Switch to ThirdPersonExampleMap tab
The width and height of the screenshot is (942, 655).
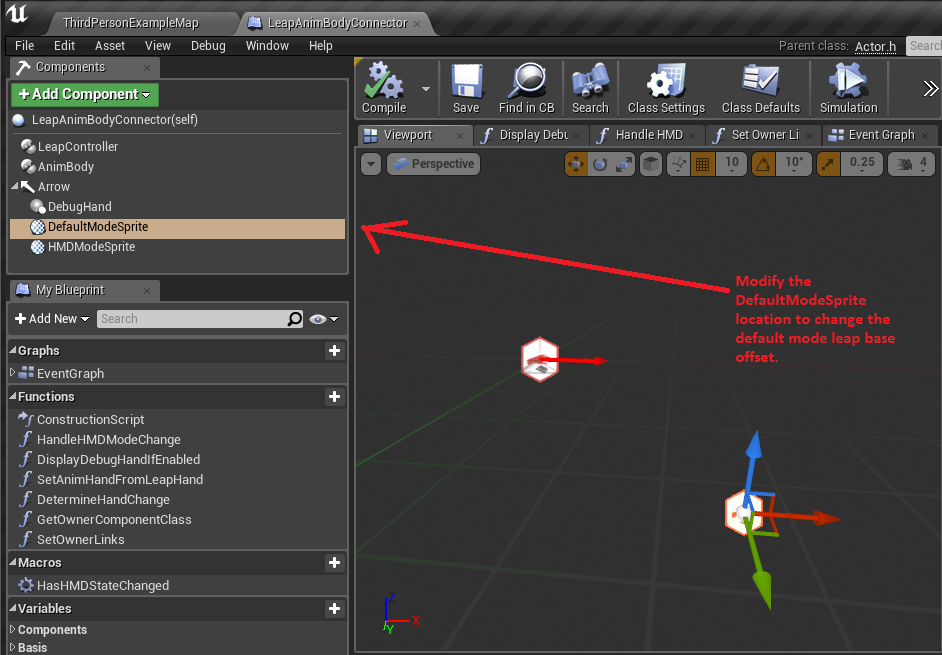[130, 23]
